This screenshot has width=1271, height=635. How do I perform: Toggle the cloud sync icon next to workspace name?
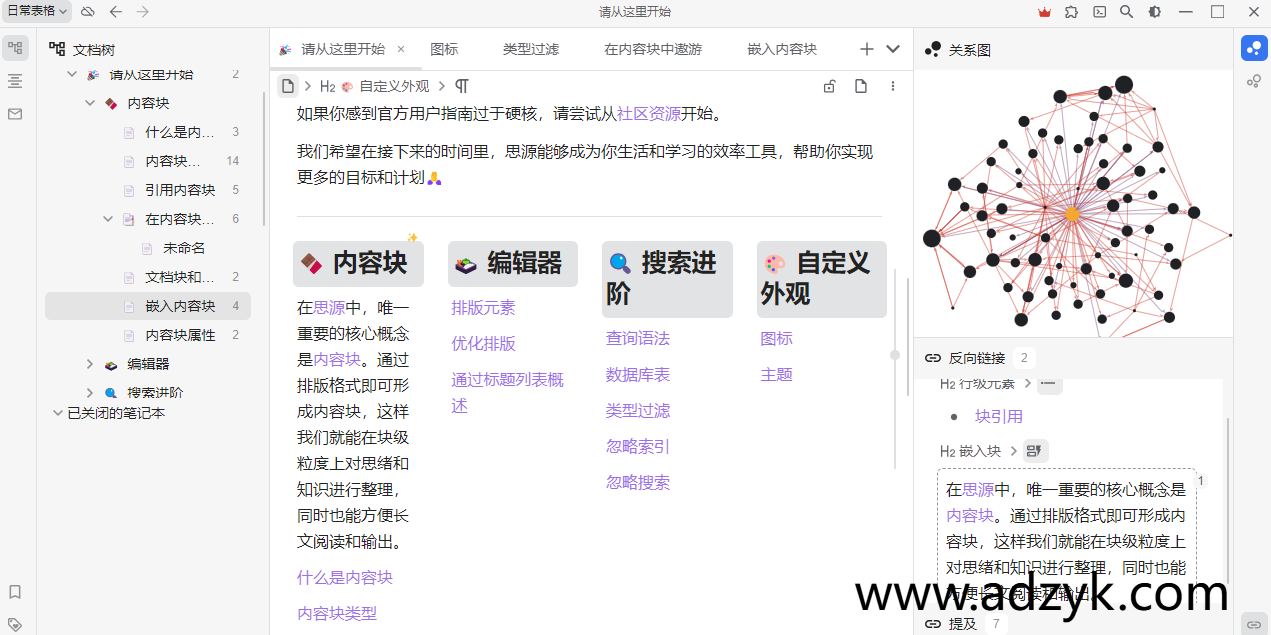[x=87, y=10]
